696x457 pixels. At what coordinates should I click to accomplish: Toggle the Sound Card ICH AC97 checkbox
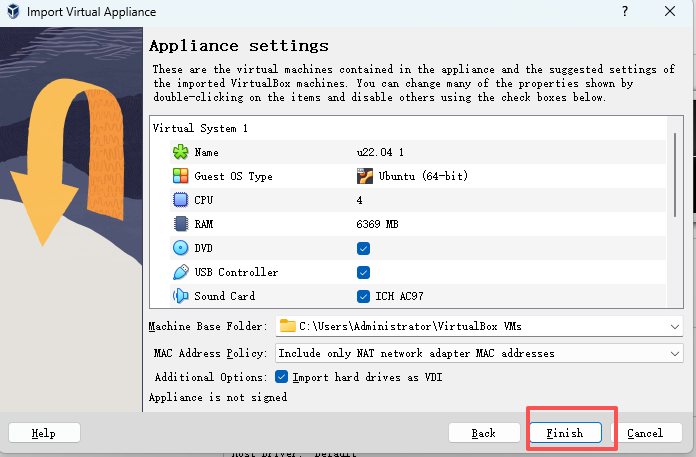tap(364, 296)
